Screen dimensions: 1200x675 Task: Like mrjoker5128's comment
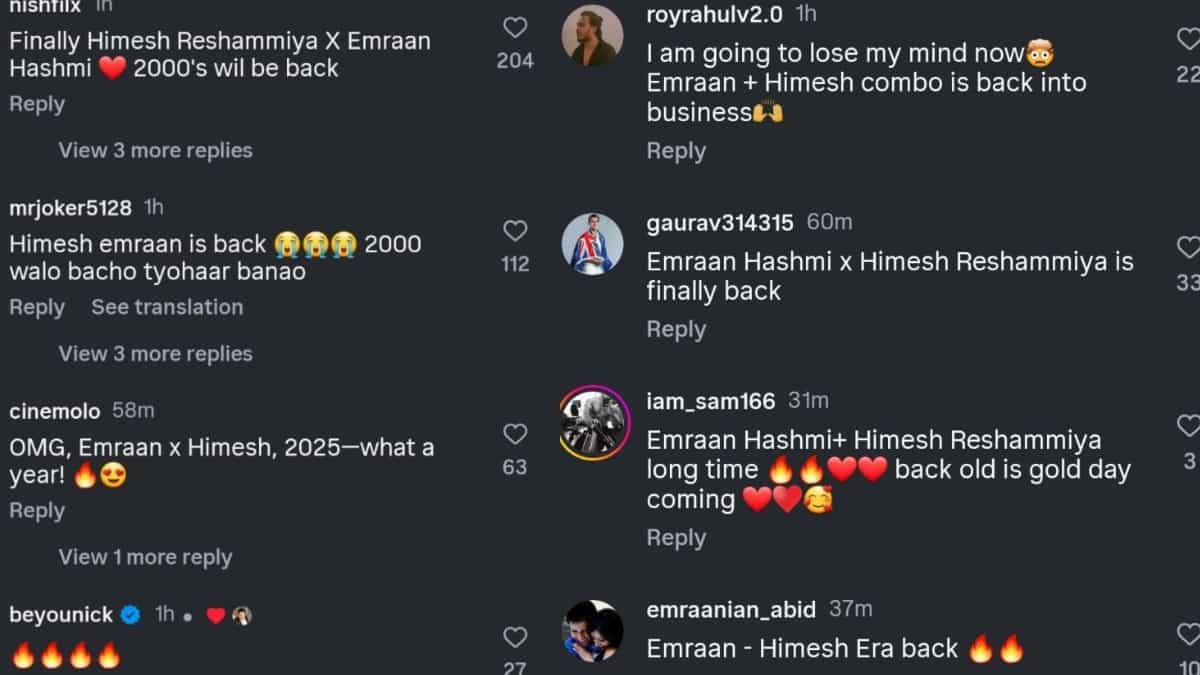(515, 232)
